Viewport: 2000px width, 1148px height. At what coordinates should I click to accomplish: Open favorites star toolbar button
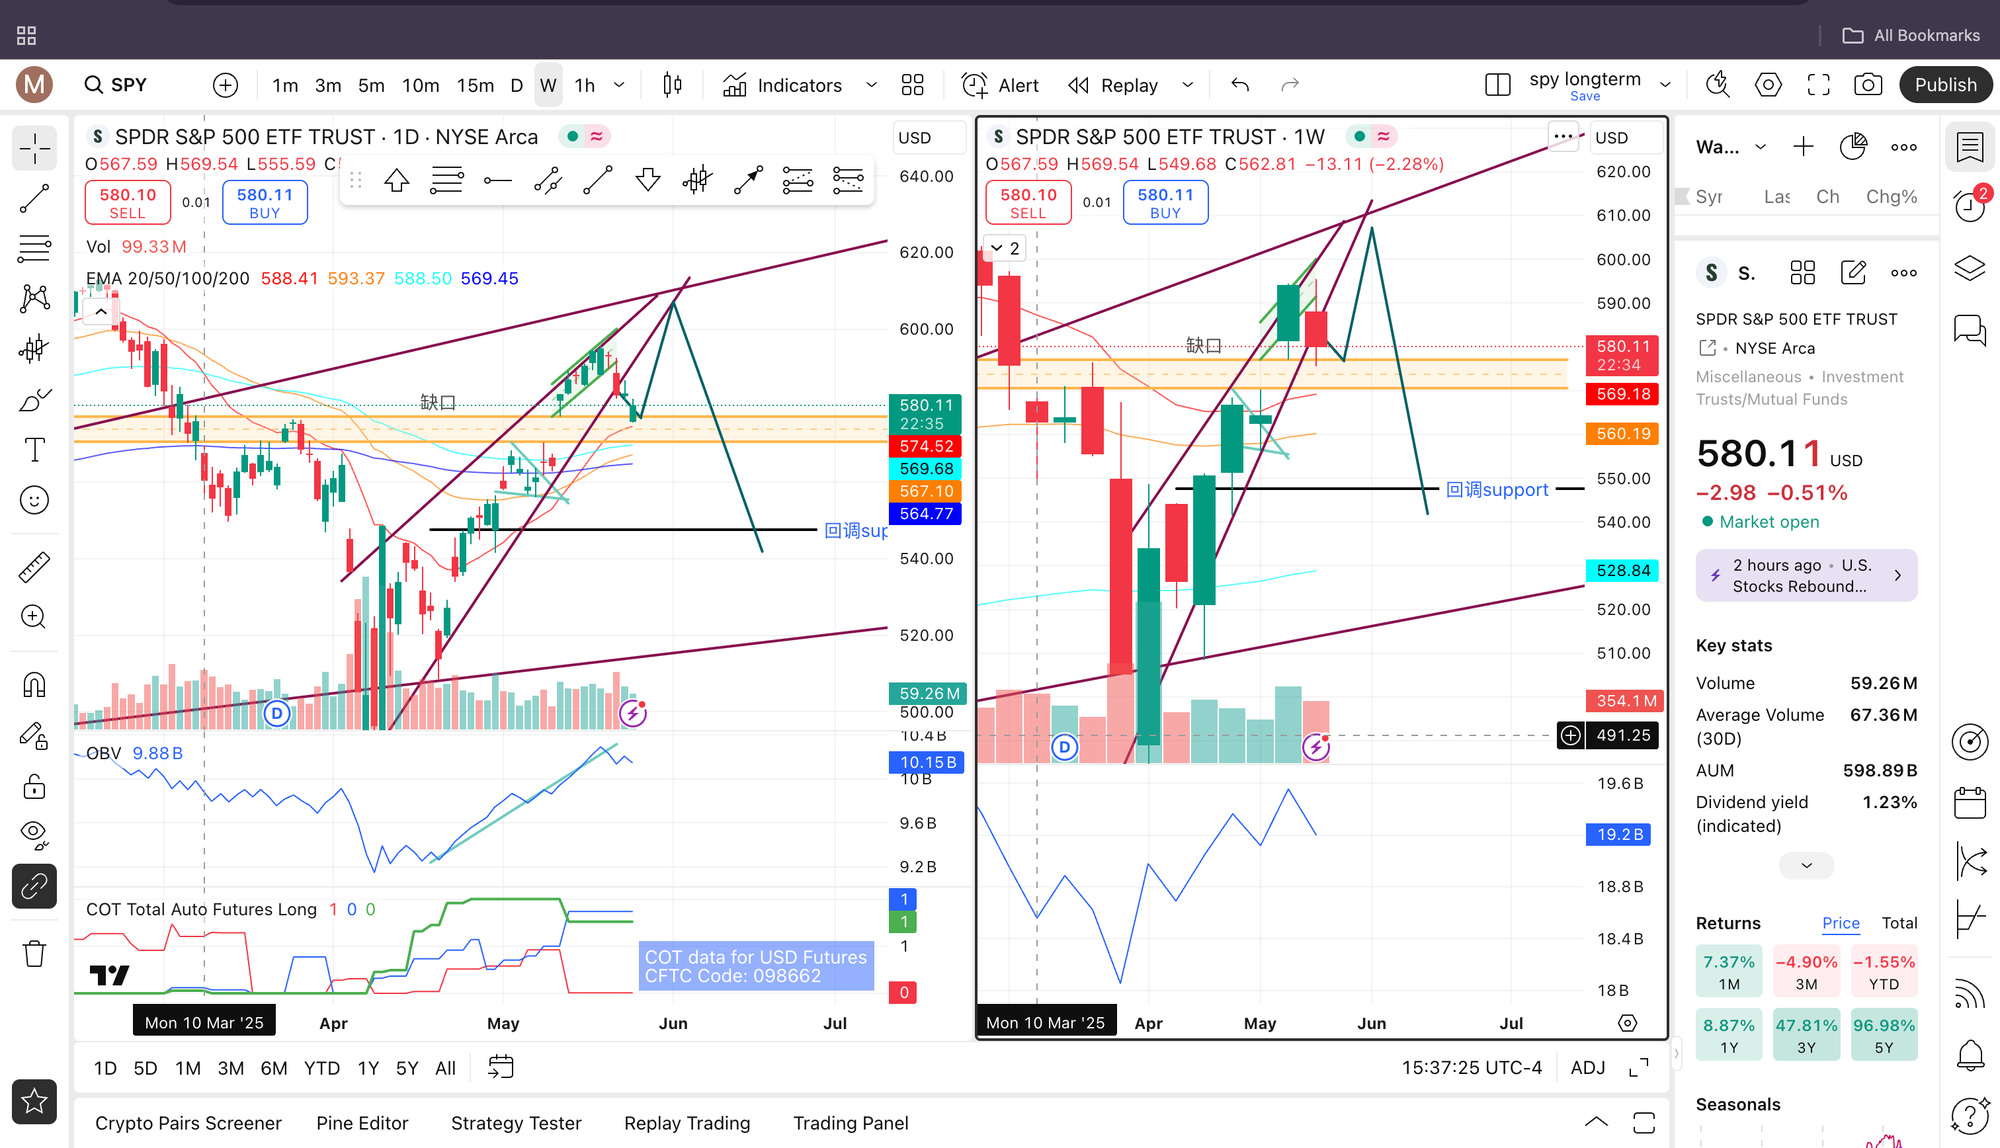pos(34,1102)
